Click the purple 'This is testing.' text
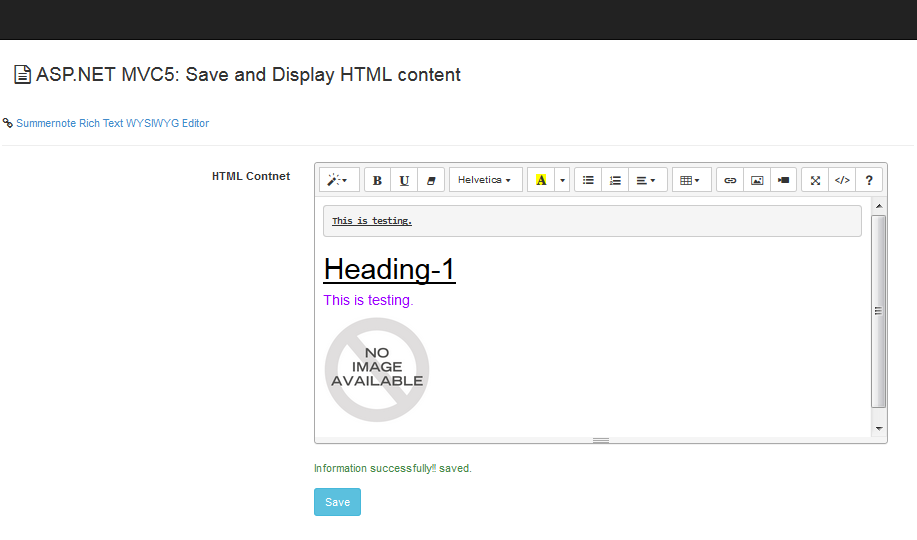 [368, 300]
